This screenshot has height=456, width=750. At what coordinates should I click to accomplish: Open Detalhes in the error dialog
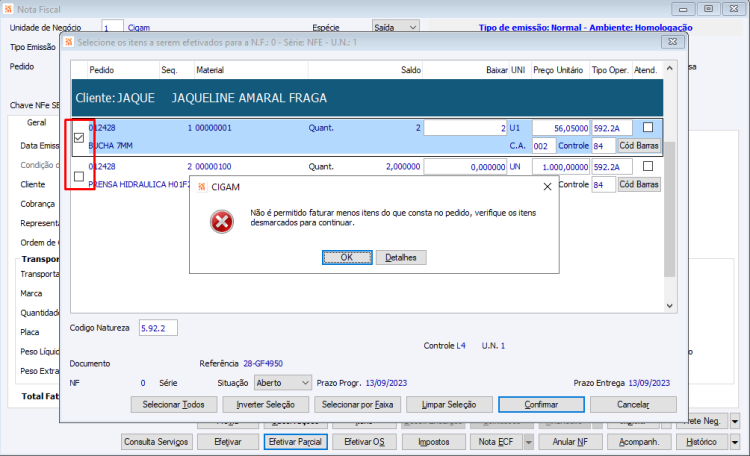pyautogui.click(x=401, y=257)
